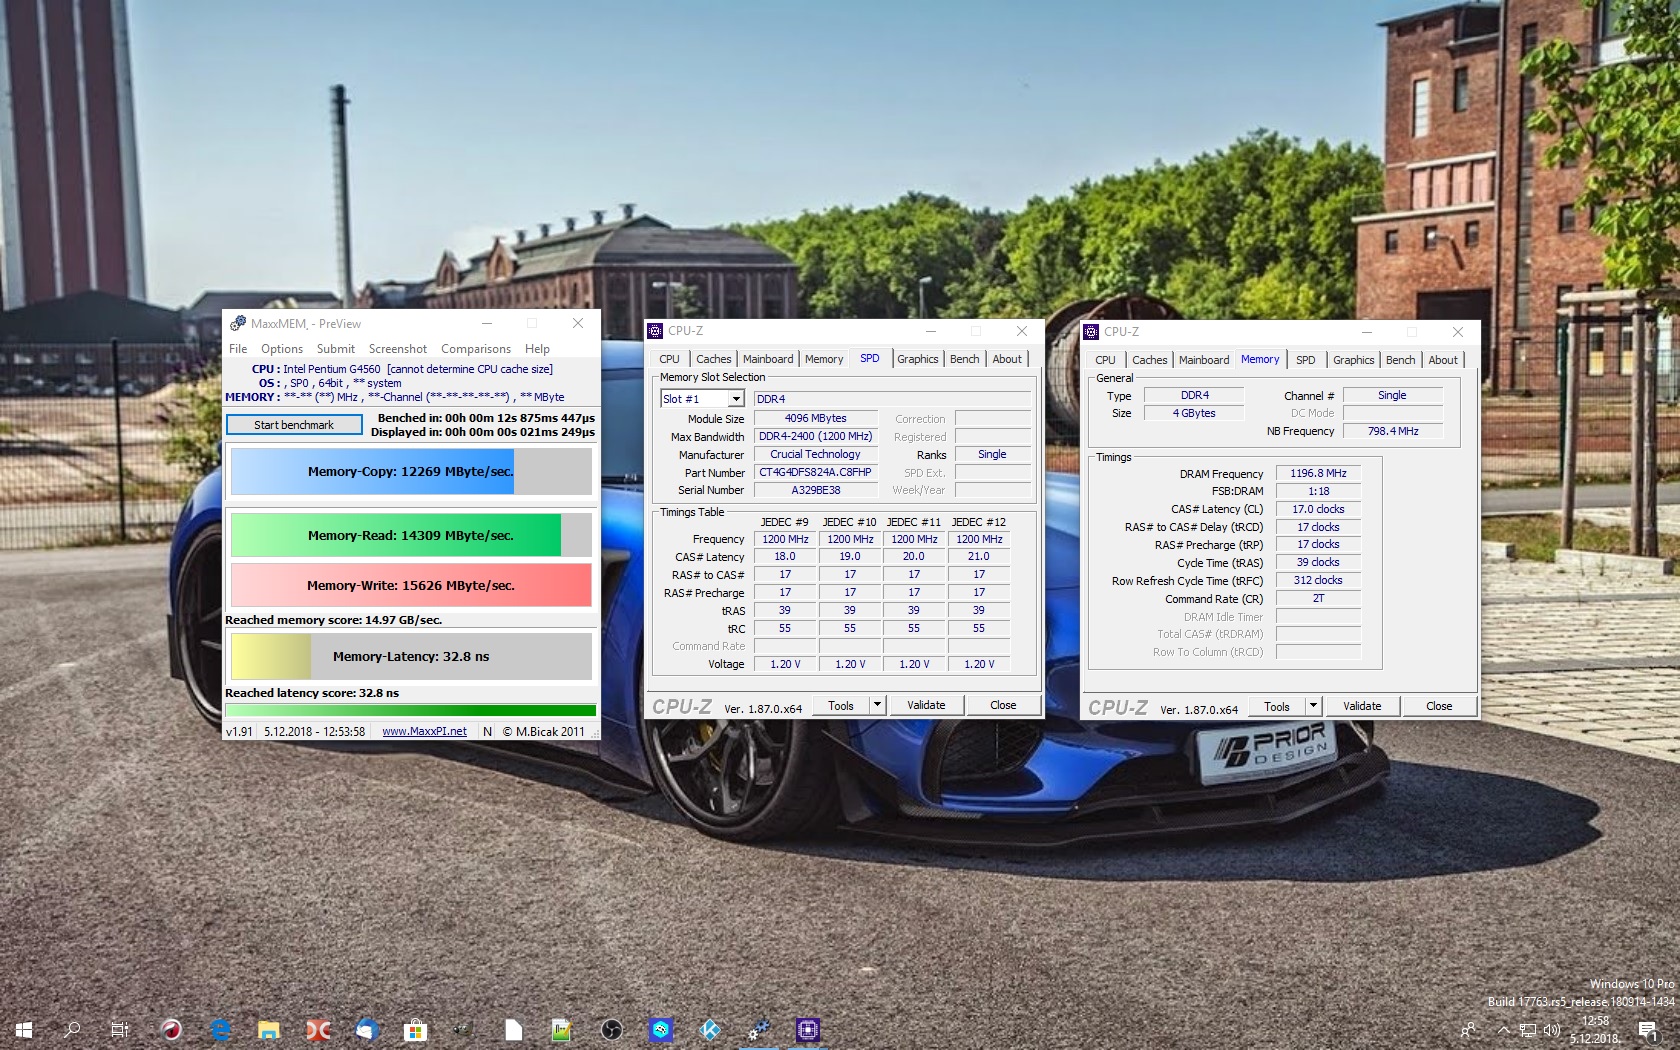The width and height of the screenshot is (1680, 1050).
Task: Open the MaxxMEM Help menu
Action: pyautogui.click(x=538, y=349)
